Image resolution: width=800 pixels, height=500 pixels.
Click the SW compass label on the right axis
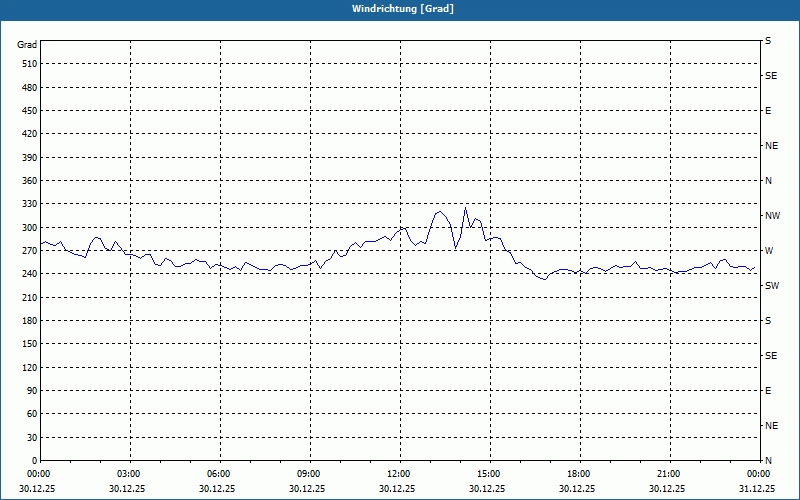(772, 286)
